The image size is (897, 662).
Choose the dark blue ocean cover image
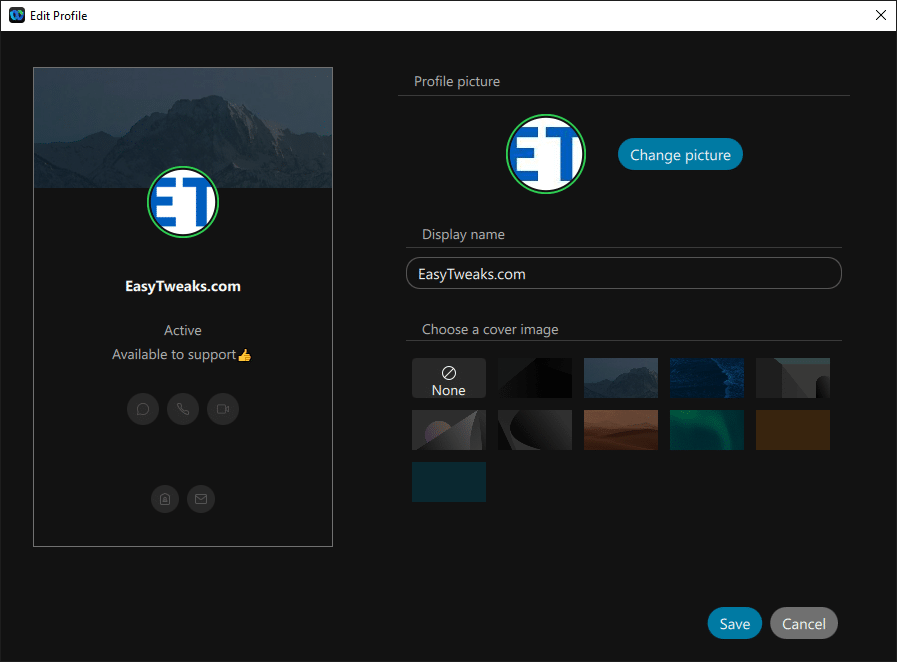707,378
